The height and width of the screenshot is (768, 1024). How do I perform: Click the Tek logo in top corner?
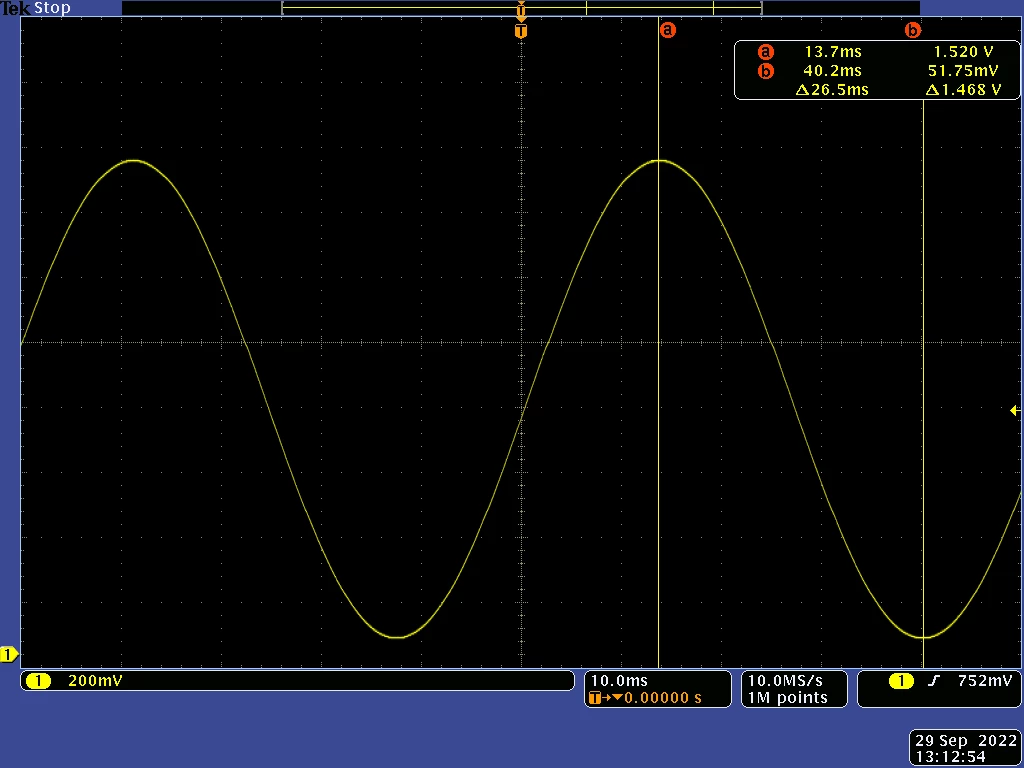16,8
